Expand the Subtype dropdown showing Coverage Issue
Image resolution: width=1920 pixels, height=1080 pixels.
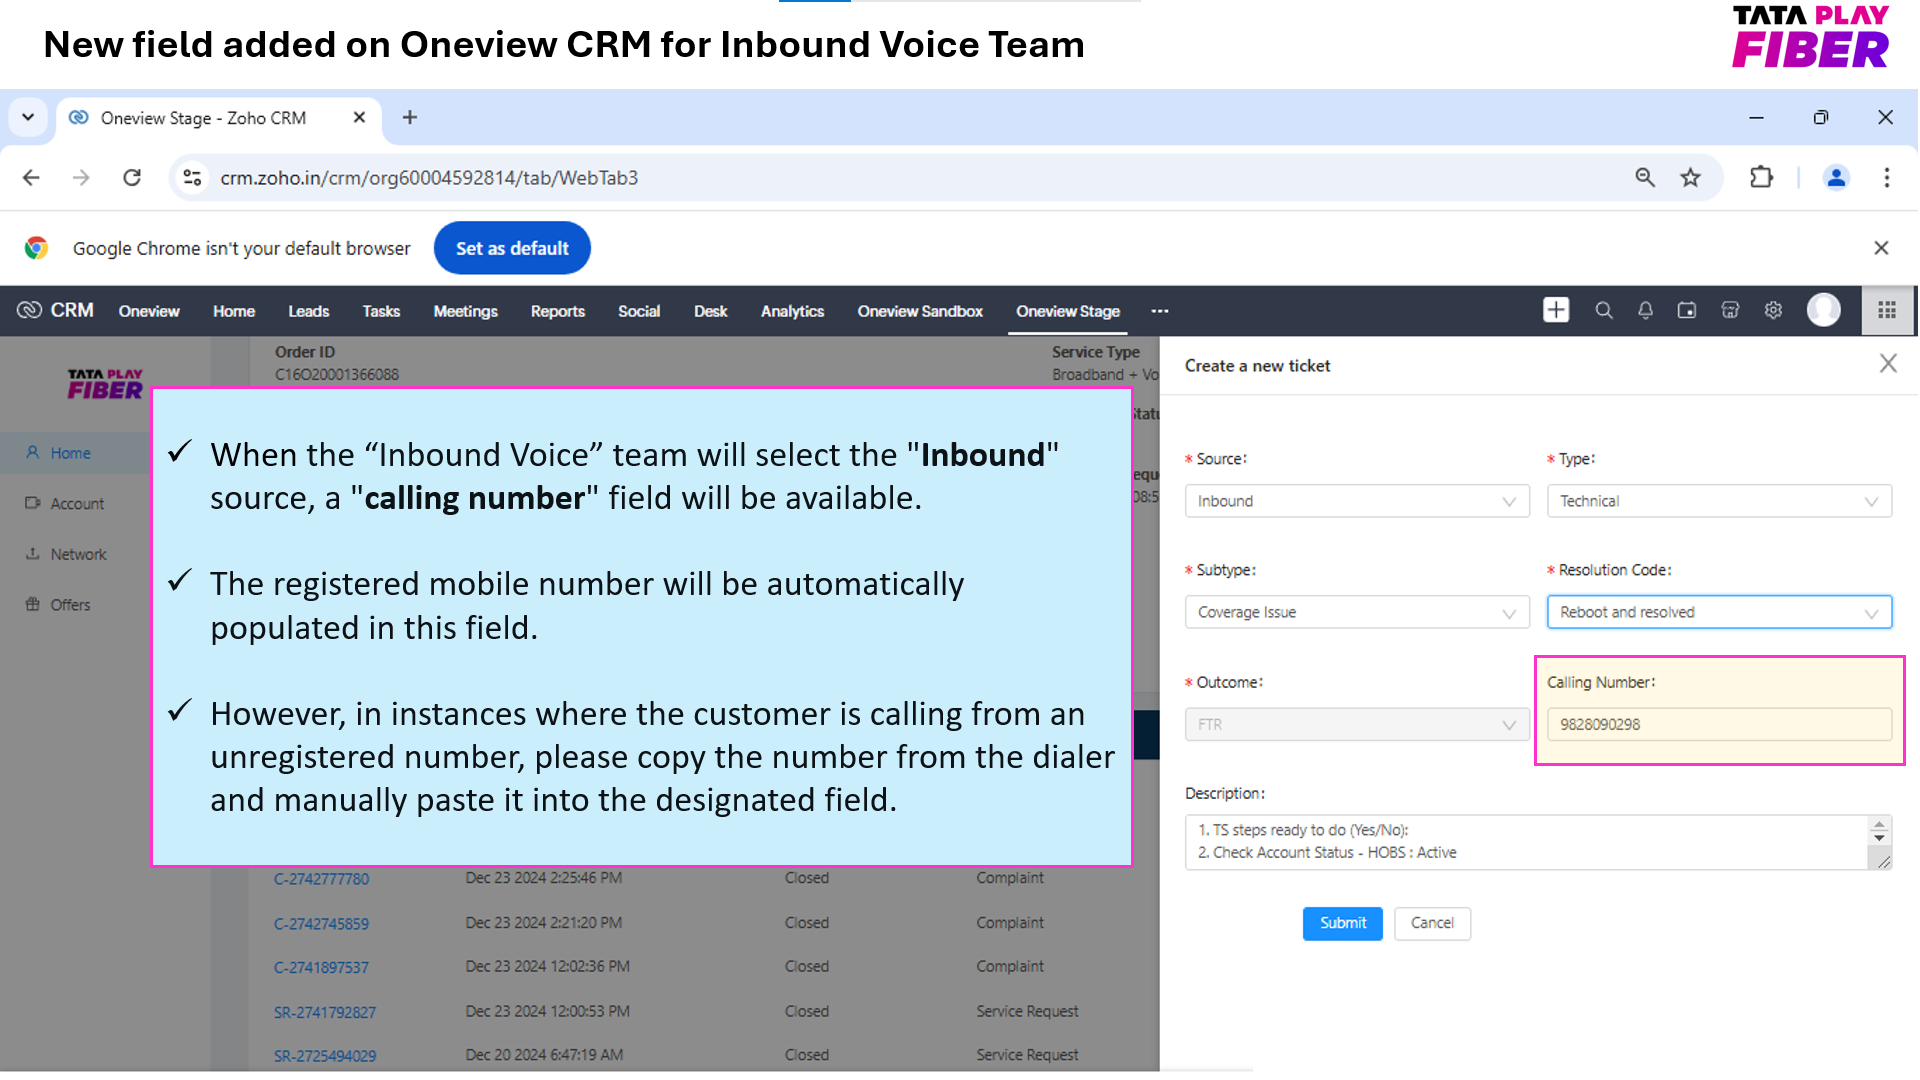coord(1357,612)
